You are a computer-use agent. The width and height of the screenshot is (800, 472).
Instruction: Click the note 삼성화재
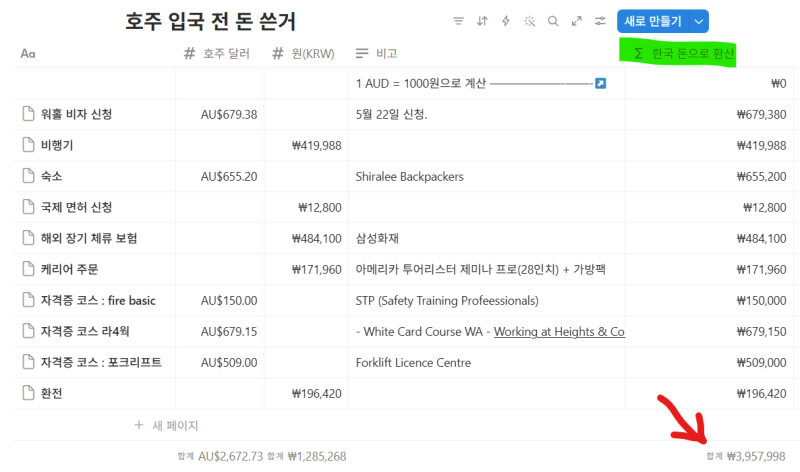pos(377,238)
